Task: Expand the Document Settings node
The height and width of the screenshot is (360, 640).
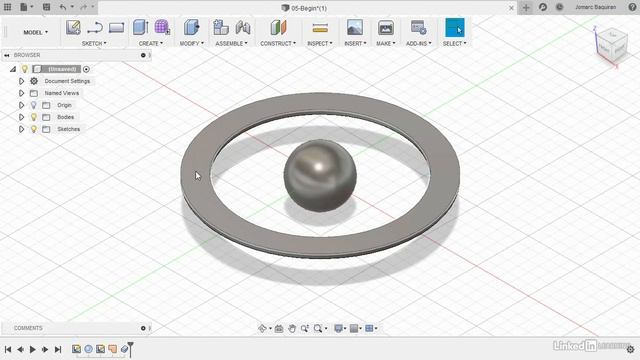Action: pos(22,81)
